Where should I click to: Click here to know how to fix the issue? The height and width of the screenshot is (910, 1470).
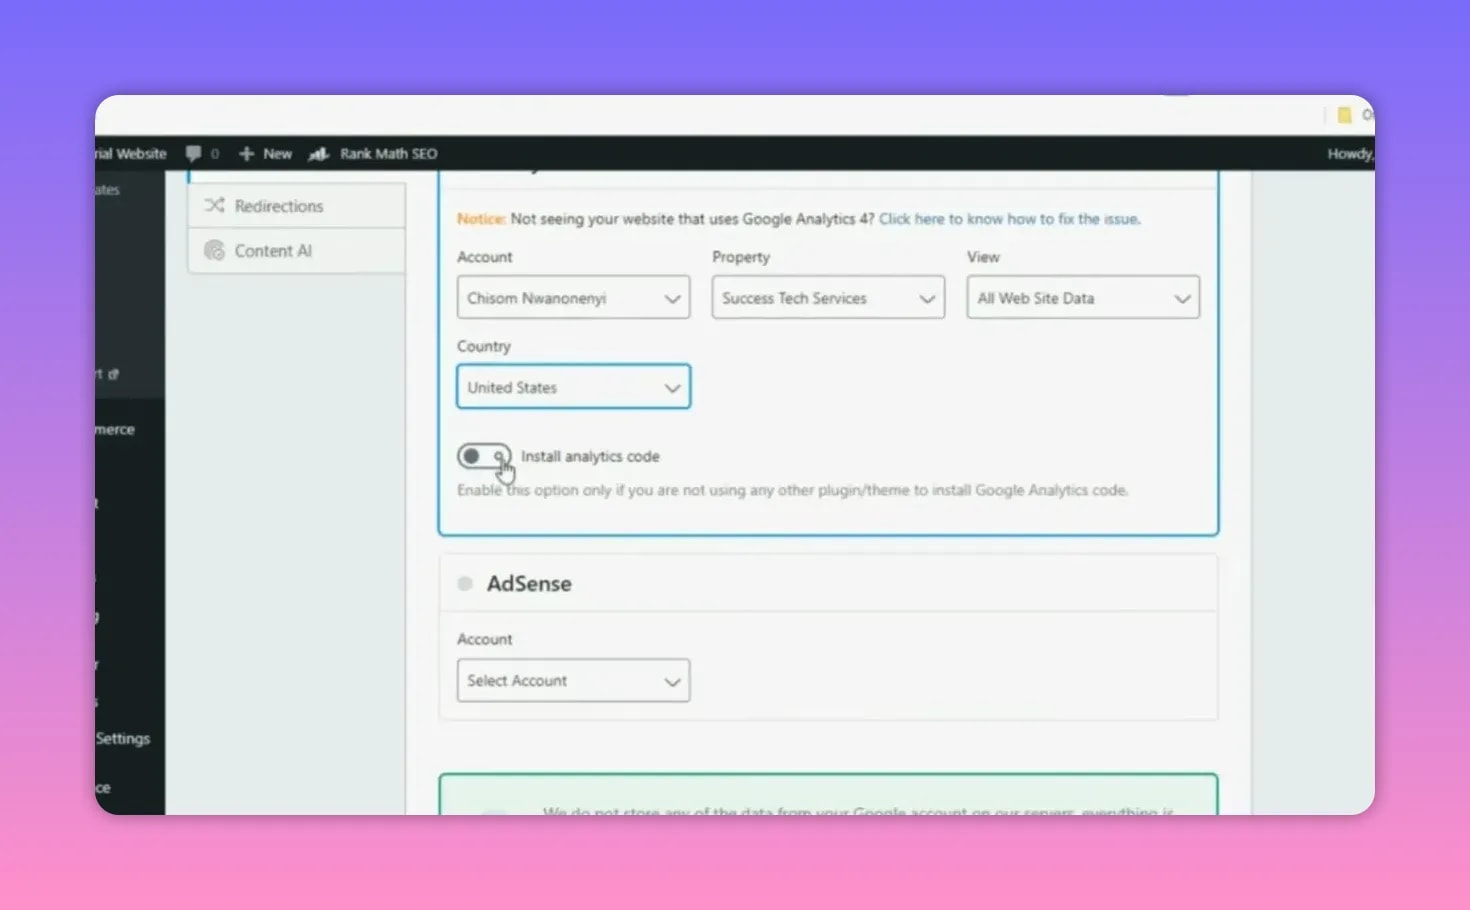click(x=1008, y=218)
